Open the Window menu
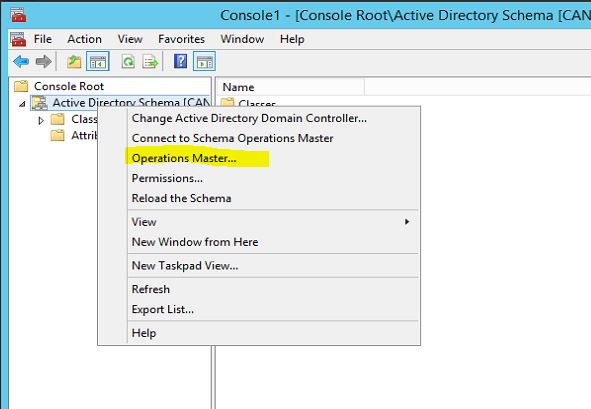The image size is (591, 409). (x=242, y=39)
